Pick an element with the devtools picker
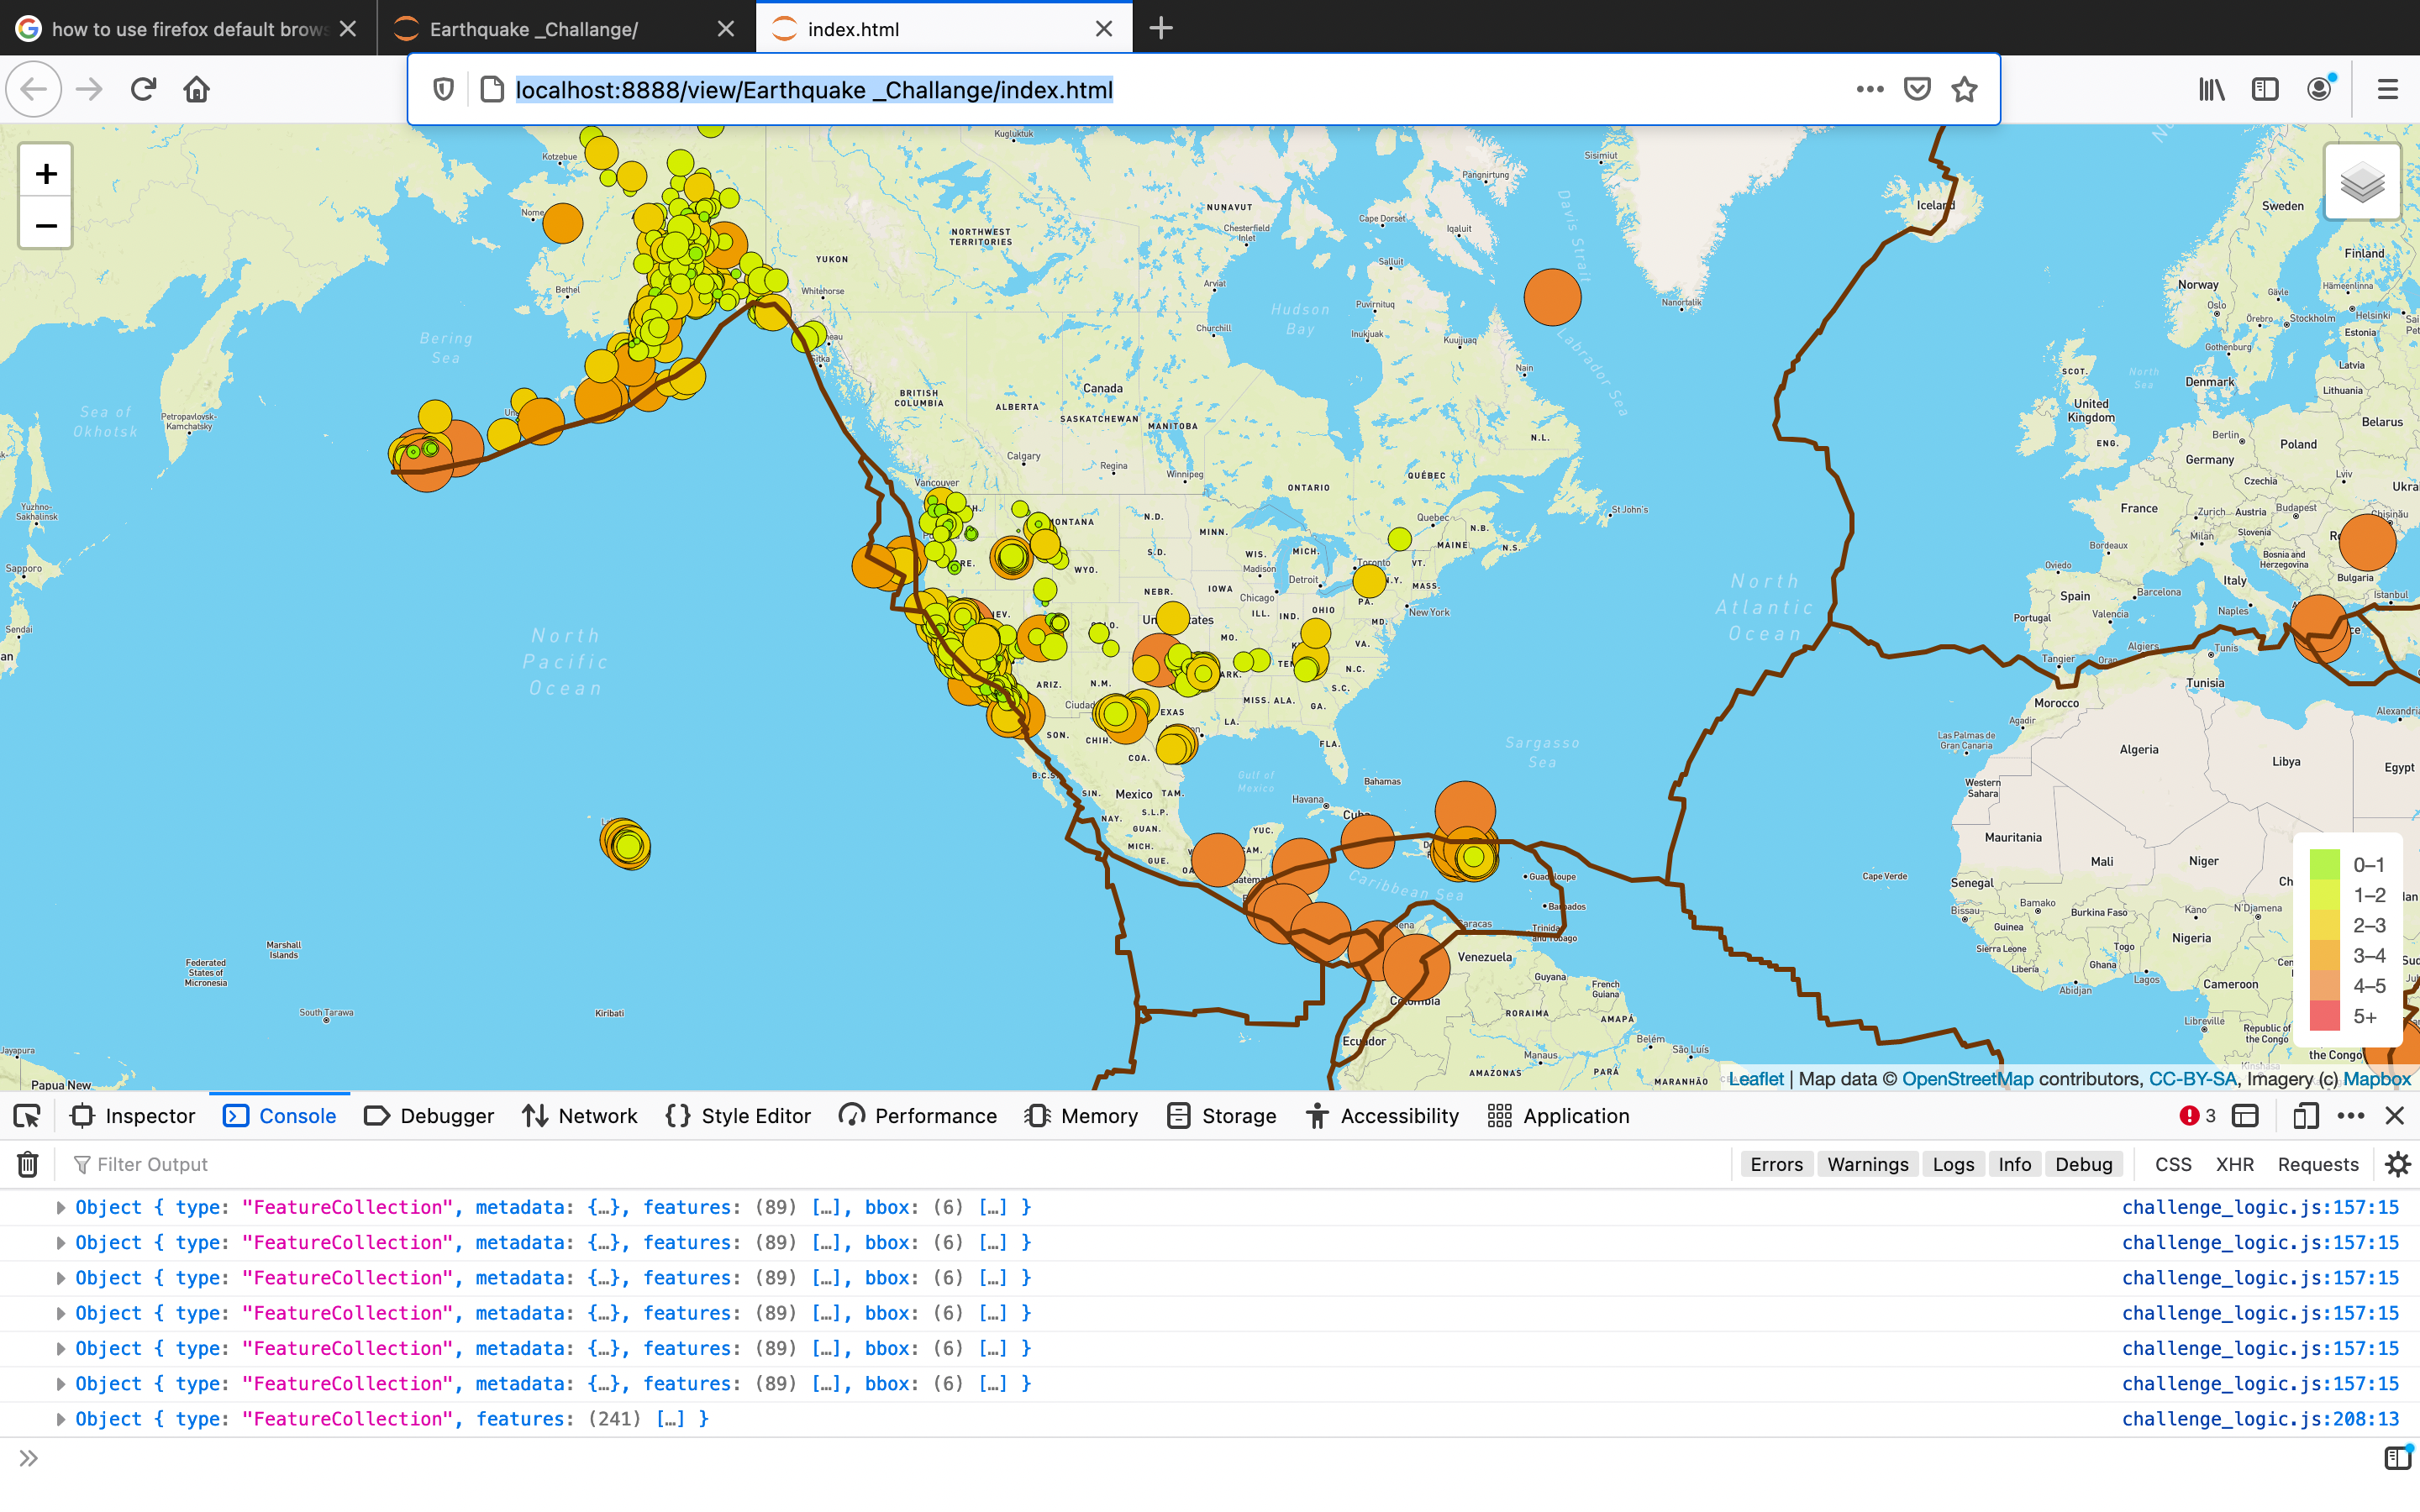 pyautogui.click(x=27, y=1116)
